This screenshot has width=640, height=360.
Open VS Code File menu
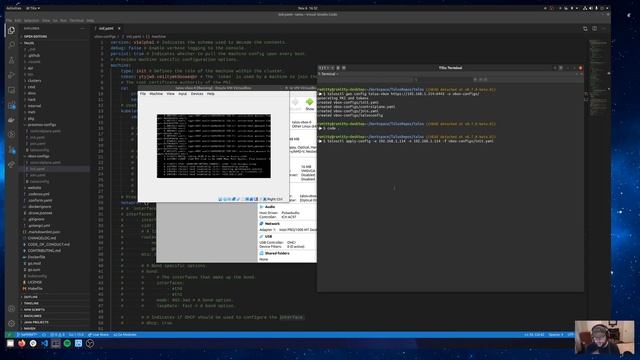tap(9, 20)
